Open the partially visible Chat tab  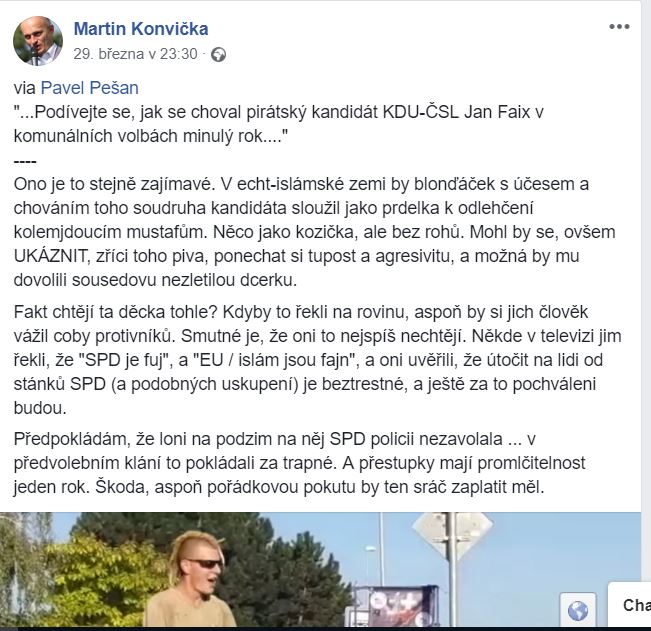click(629, 605)
